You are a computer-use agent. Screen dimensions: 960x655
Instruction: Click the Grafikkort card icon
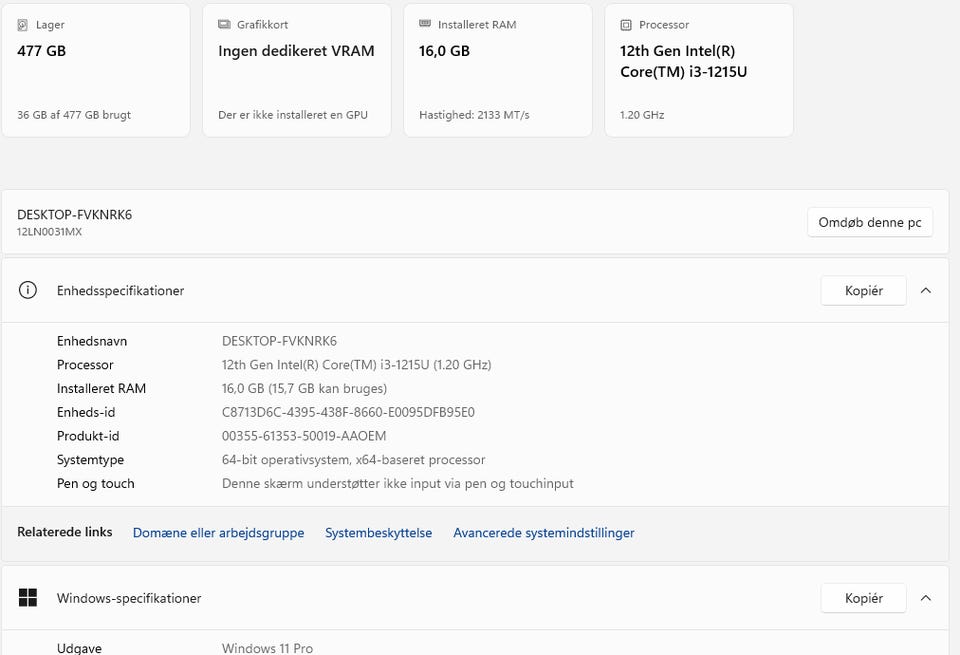(224, 24)
